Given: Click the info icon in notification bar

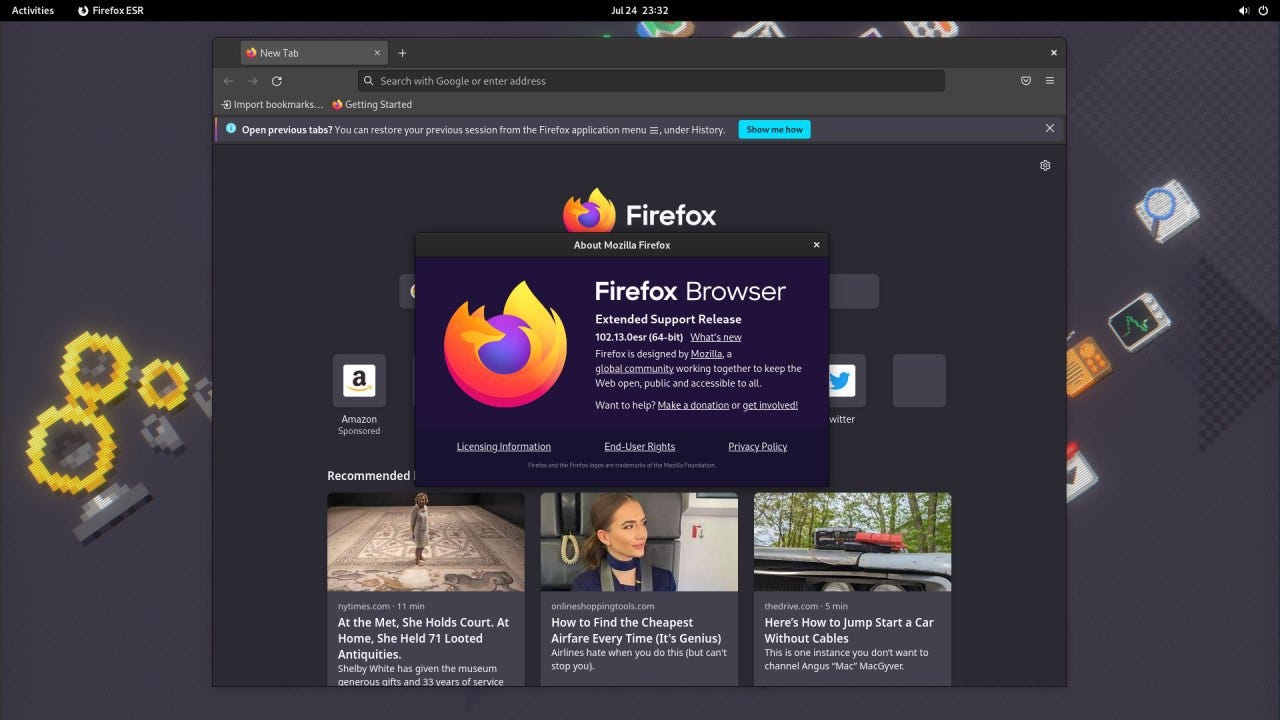Looking at the screenshot, I should pyautogui.click(x=231, y=128).
